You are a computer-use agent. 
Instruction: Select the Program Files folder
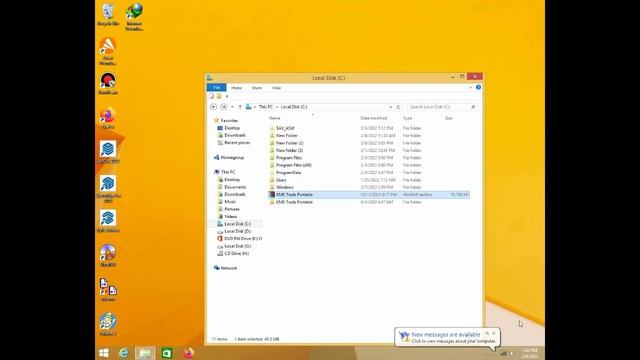(x=369, y=158)
